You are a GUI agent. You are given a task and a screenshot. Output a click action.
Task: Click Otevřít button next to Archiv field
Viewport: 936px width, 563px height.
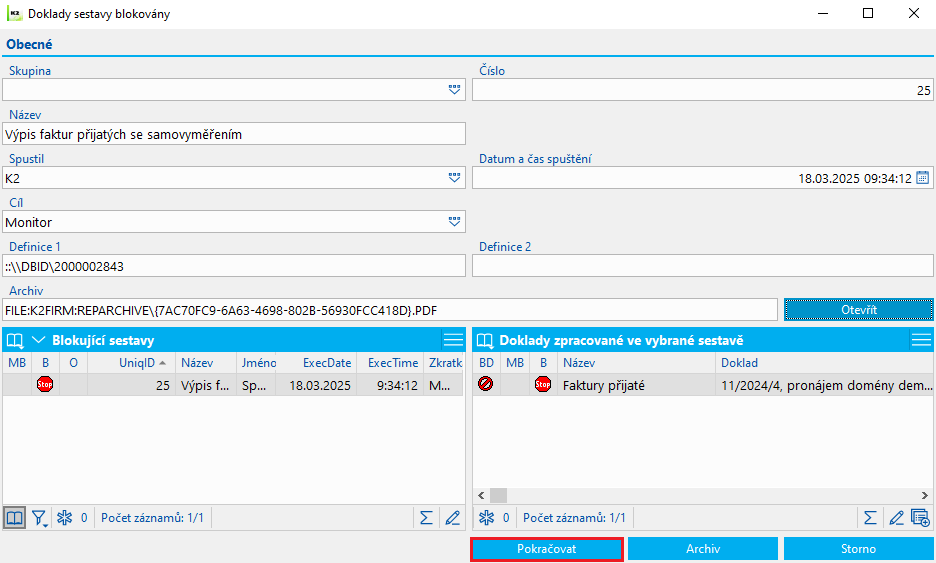[x=858, y=310]
